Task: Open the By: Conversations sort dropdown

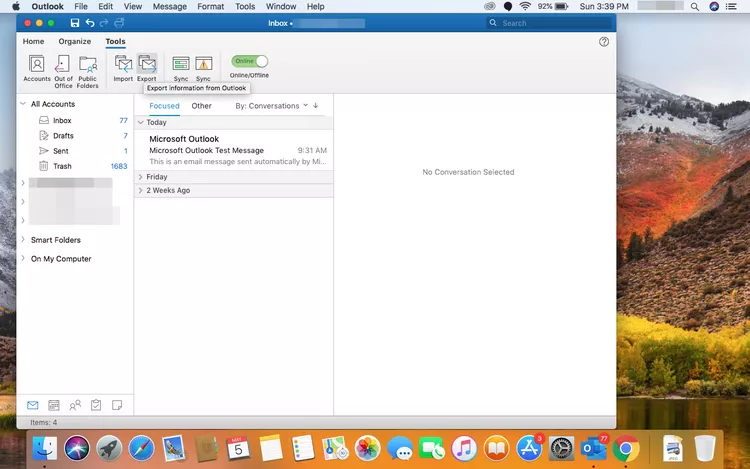Action: click(271, 106)
